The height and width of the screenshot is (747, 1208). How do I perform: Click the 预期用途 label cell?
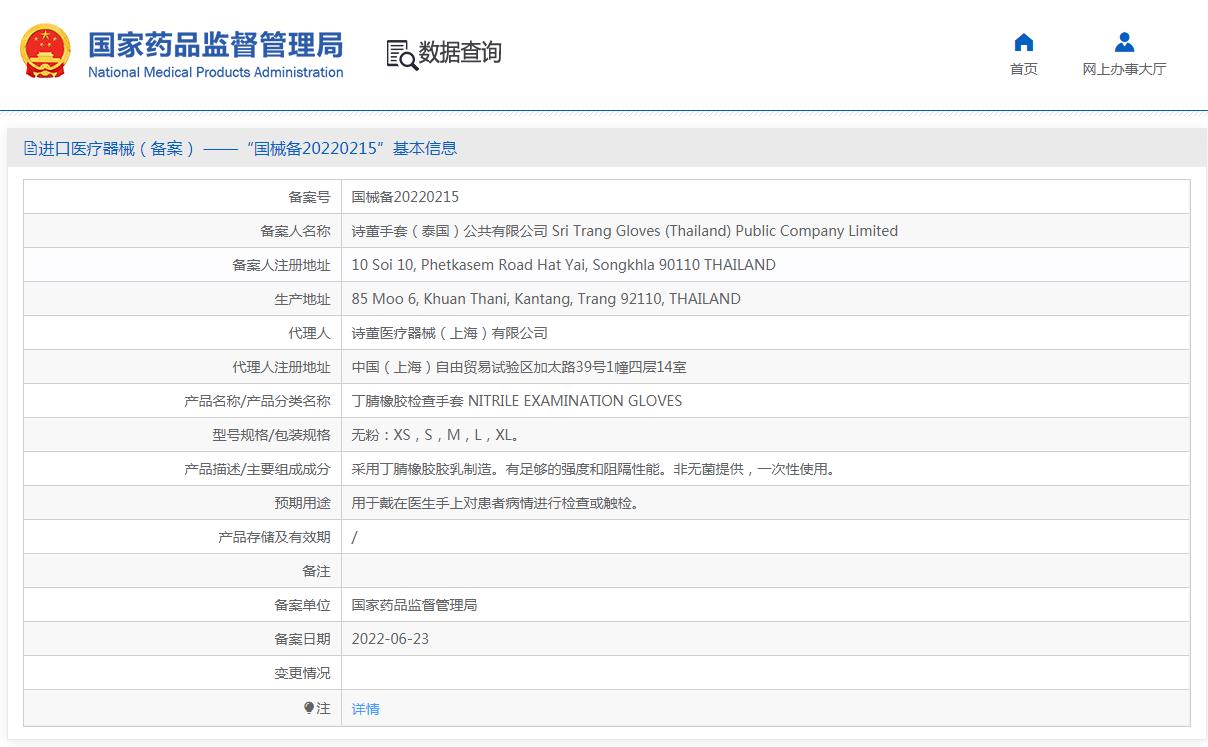(183, 503)
